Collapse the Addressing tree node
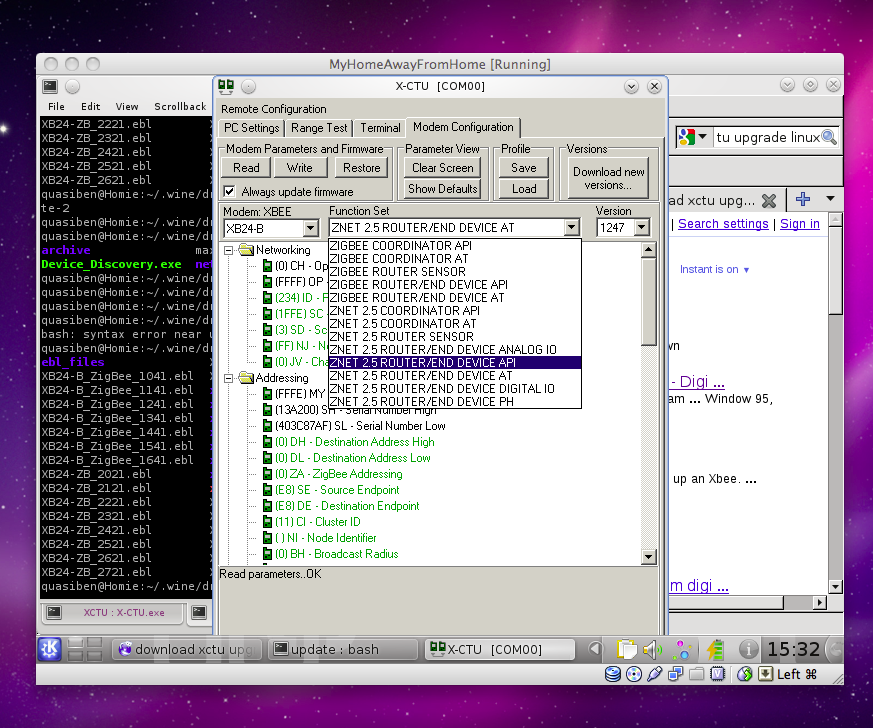 point(229,378)
